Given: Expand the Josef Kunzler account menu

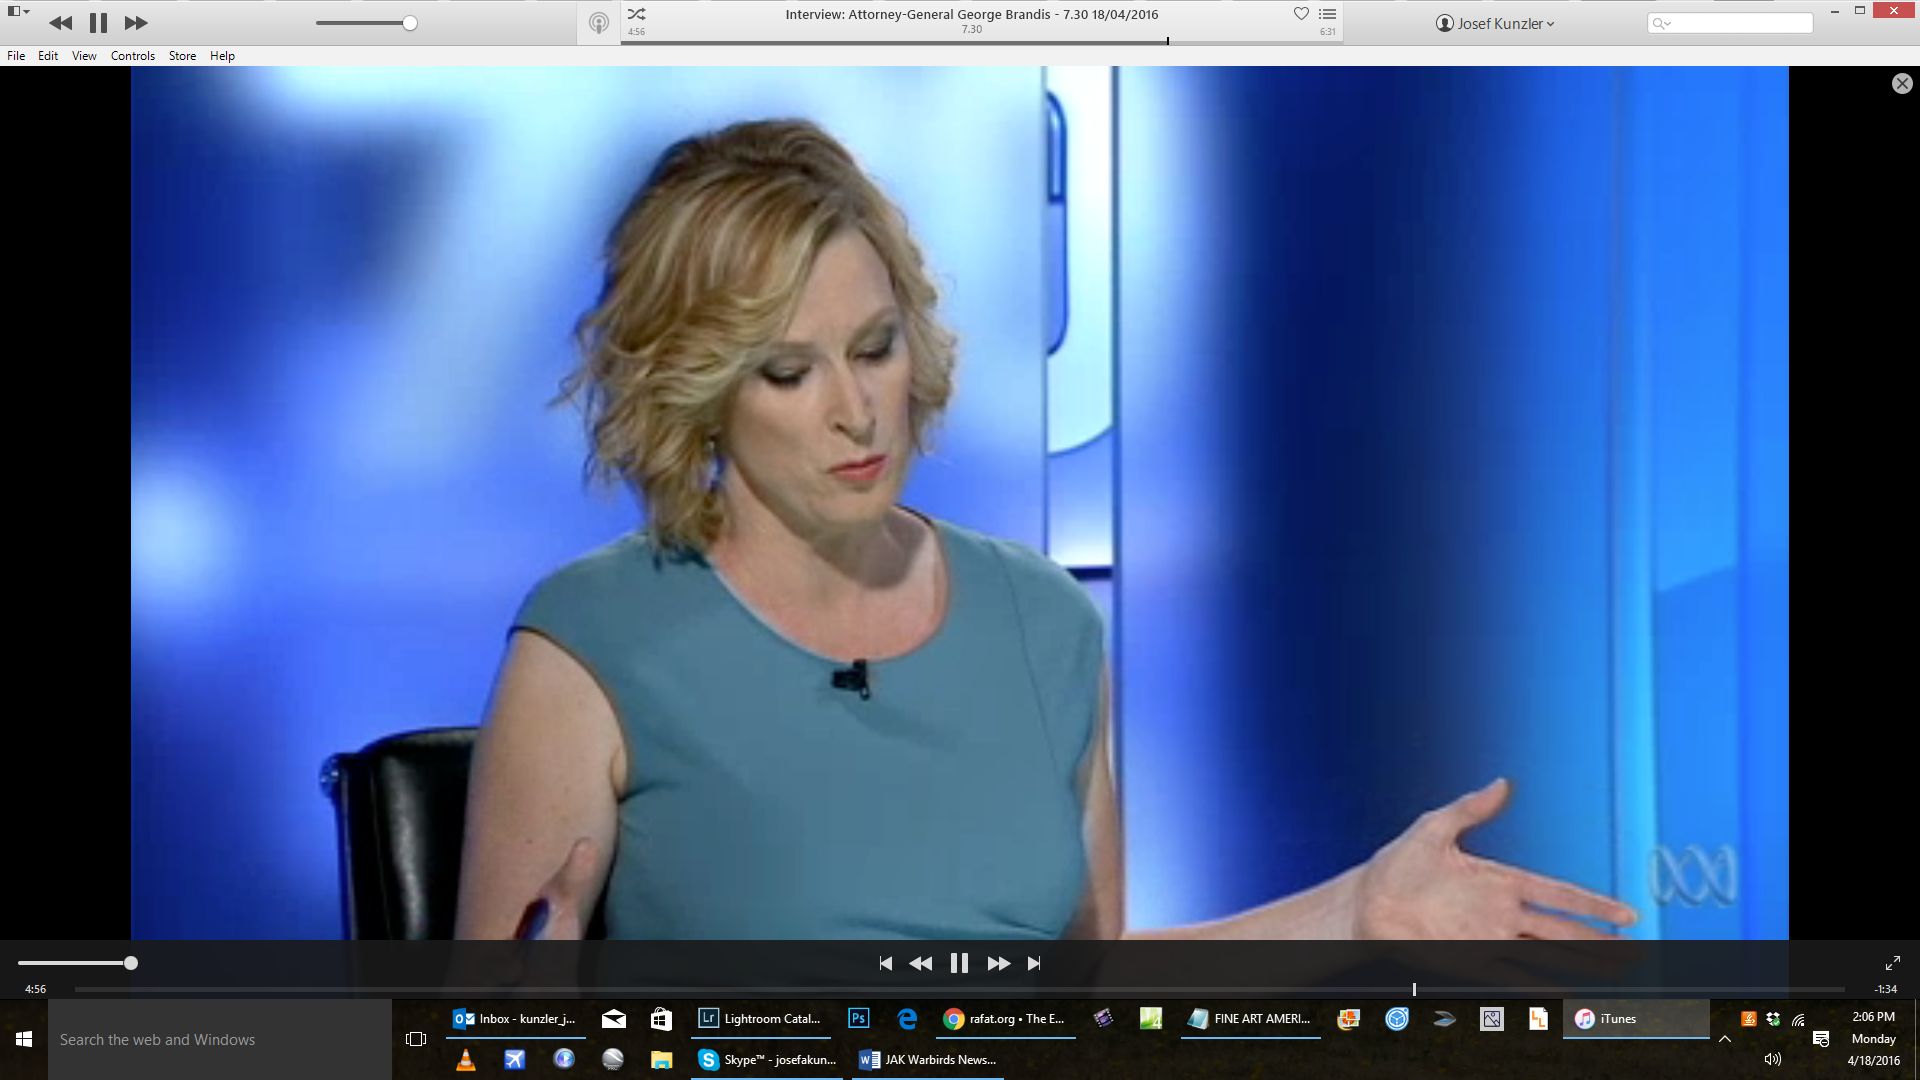Looking at the screenshot, I should click(1495, 23).
